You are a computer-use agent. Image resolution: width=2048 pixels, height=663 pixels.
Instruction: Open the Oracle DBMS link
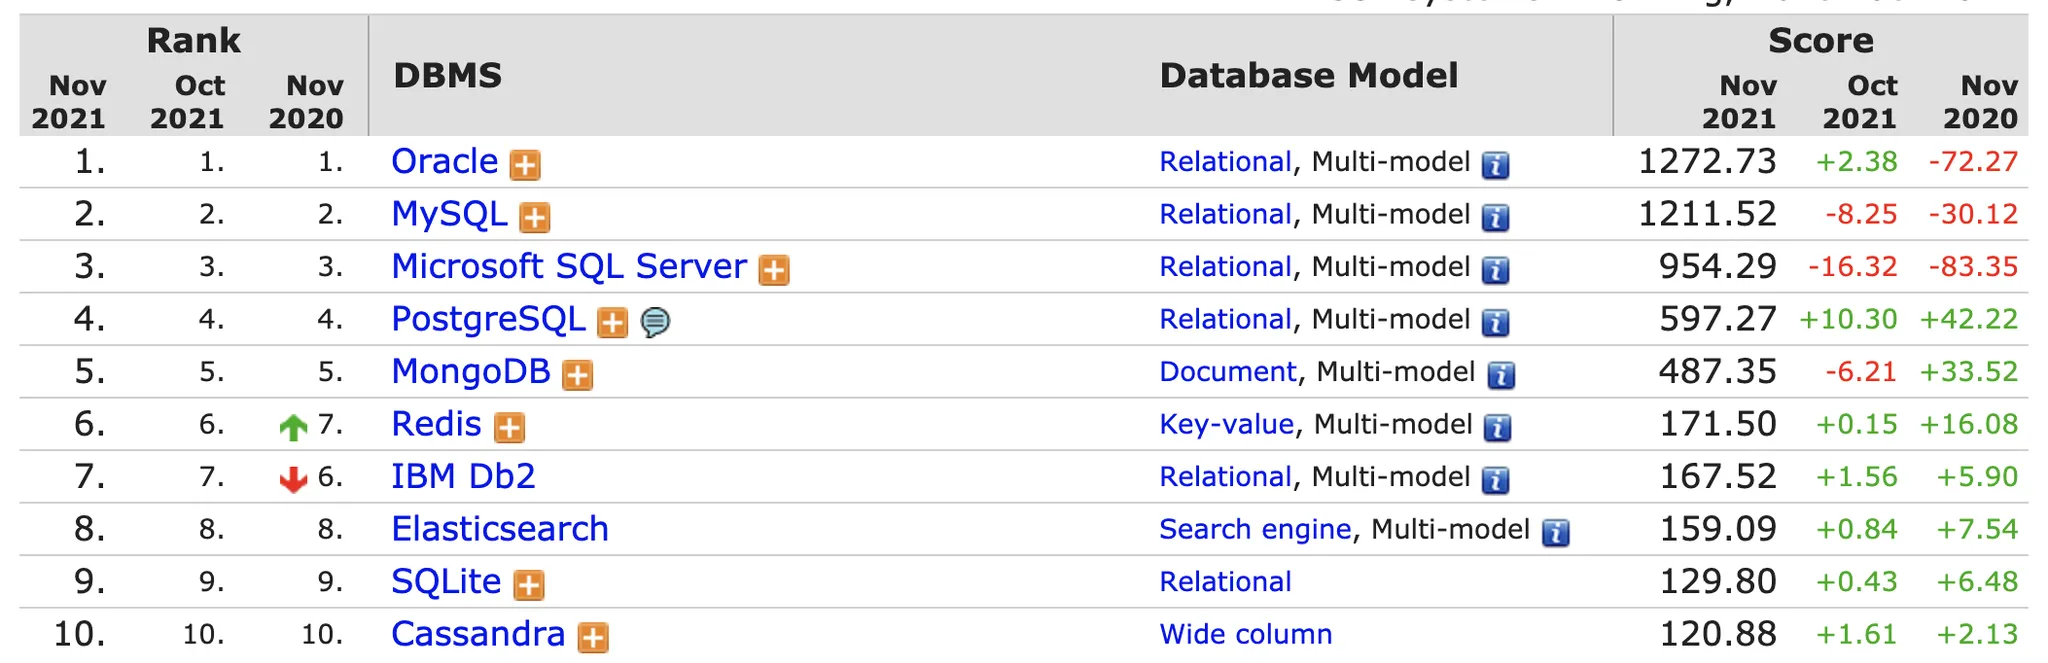click(444, 161)
